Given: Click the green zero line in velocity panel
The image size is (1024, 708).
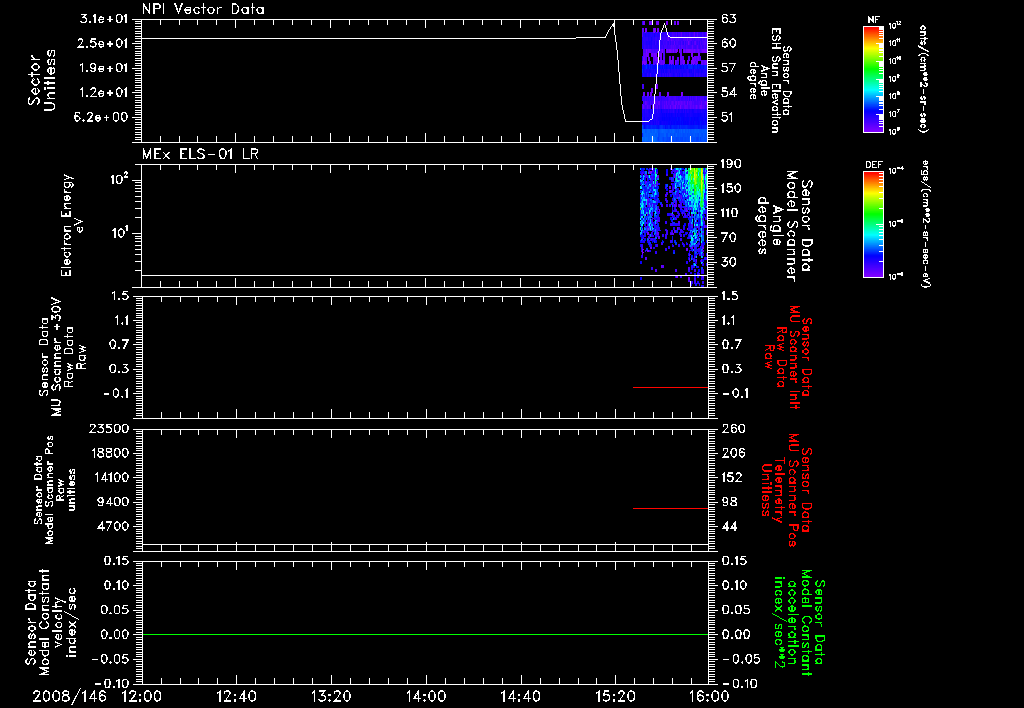Looking at the screenshot, I should 425,634.
